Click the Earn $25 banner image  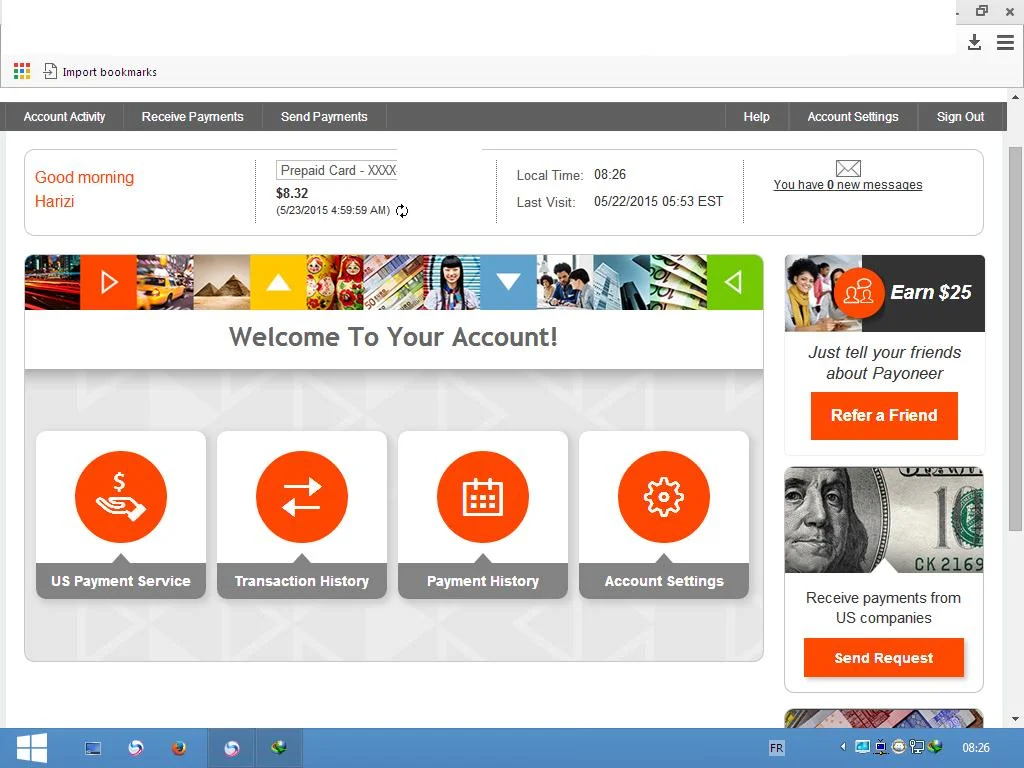tap(884, 293)
